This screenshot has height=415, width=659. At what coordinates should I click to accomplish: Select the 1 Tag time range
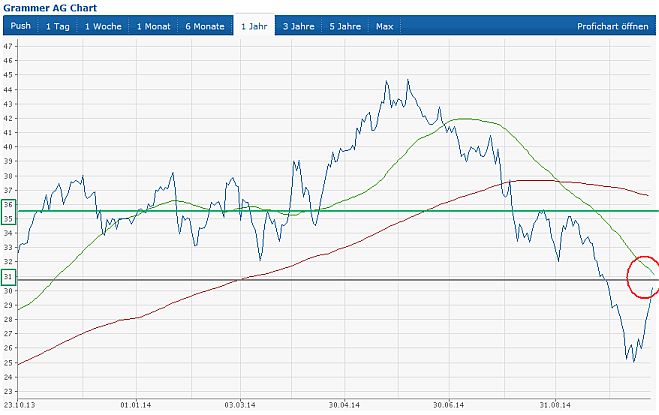point(58,25)
